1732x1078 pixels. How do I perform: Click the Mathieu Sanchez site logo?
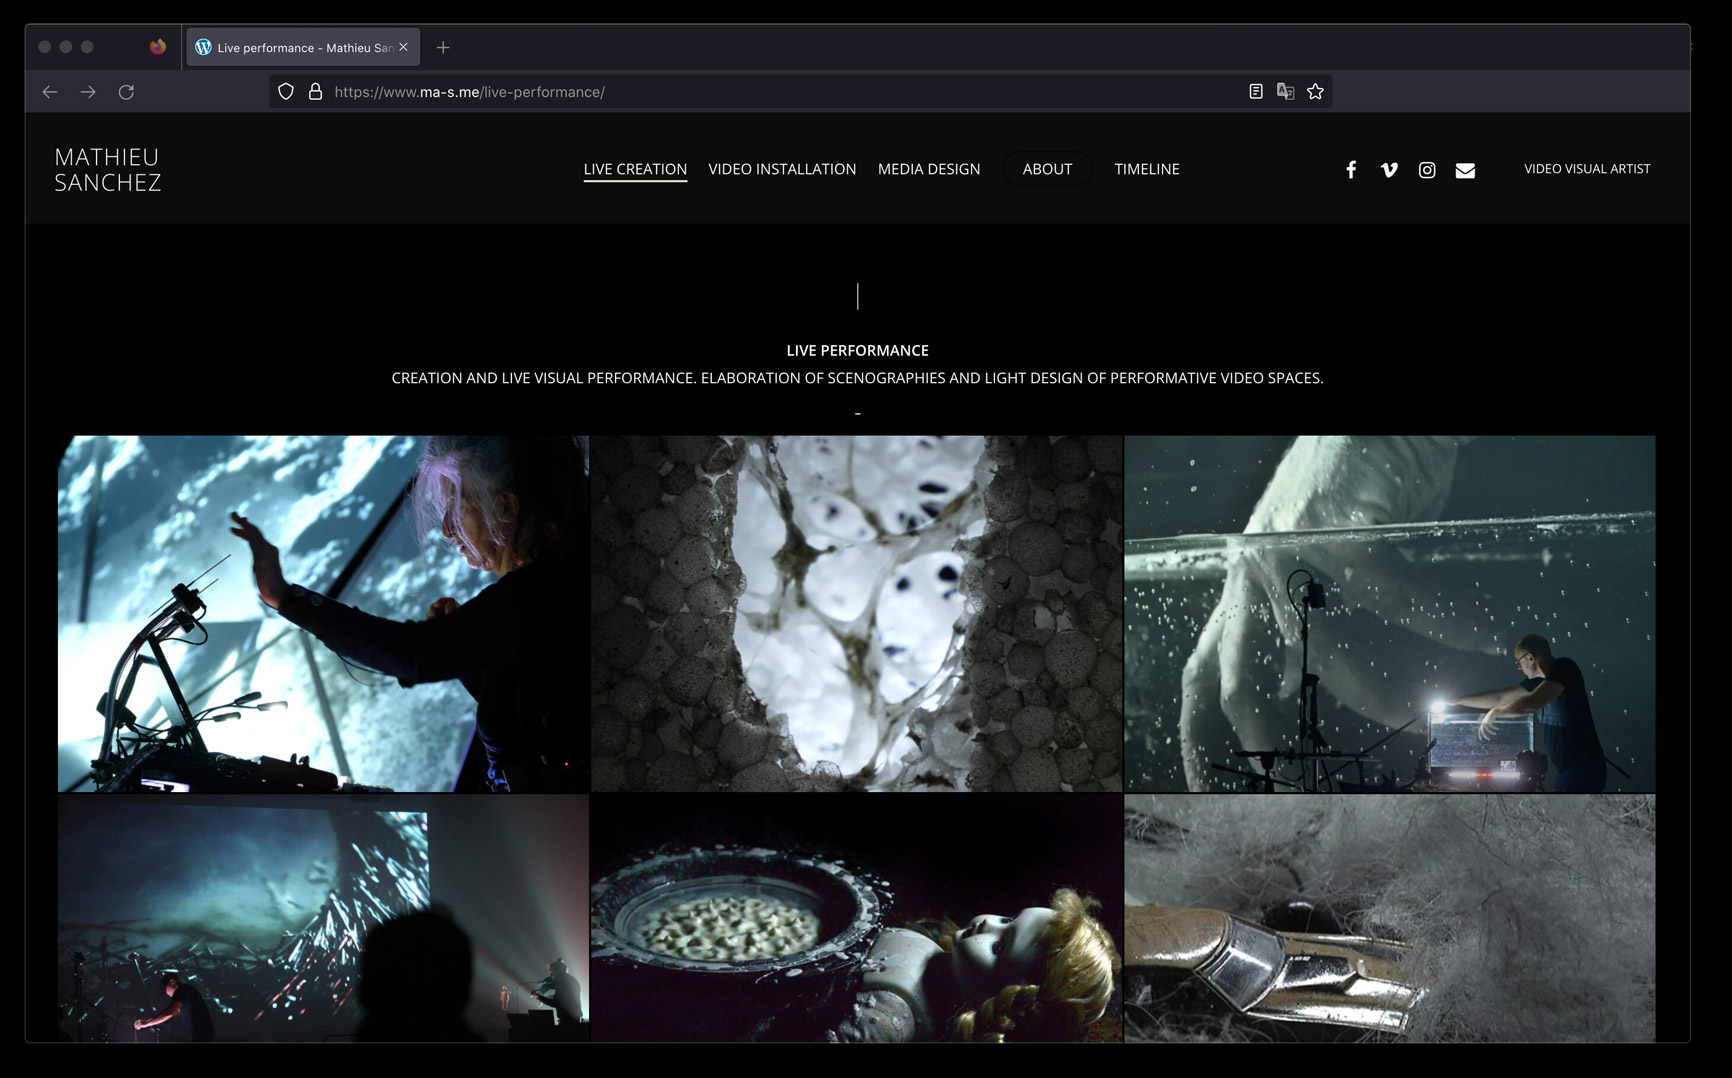(x=108, y=169)
